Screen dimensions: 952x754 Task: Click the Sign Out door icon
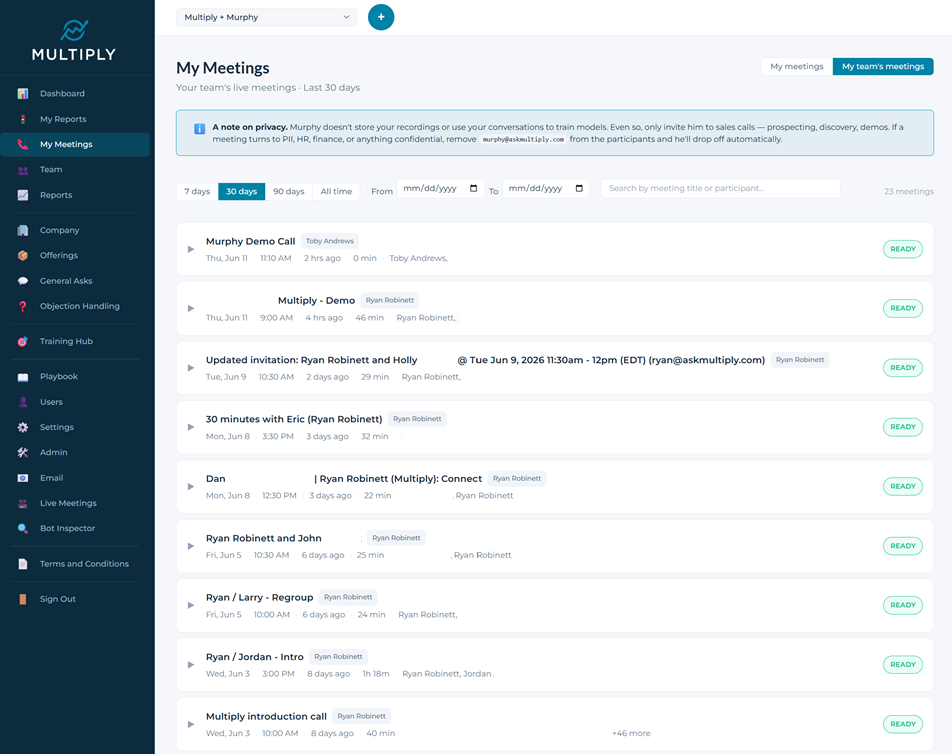22,599
